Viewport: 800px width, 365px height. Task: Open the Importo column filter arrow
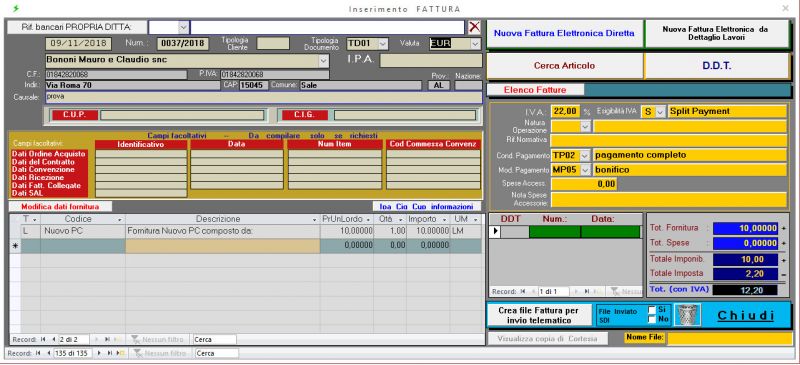[444, 220]
